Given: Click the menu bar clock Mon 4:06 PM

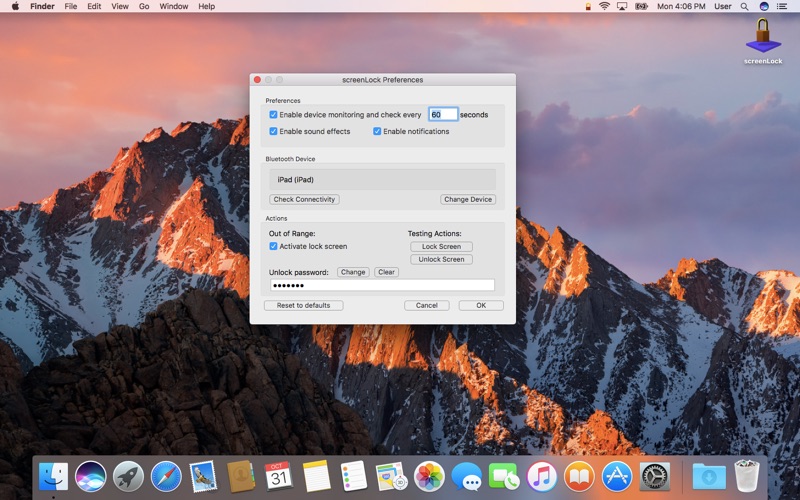Looking at the screenshot, I should click(681, 6).
